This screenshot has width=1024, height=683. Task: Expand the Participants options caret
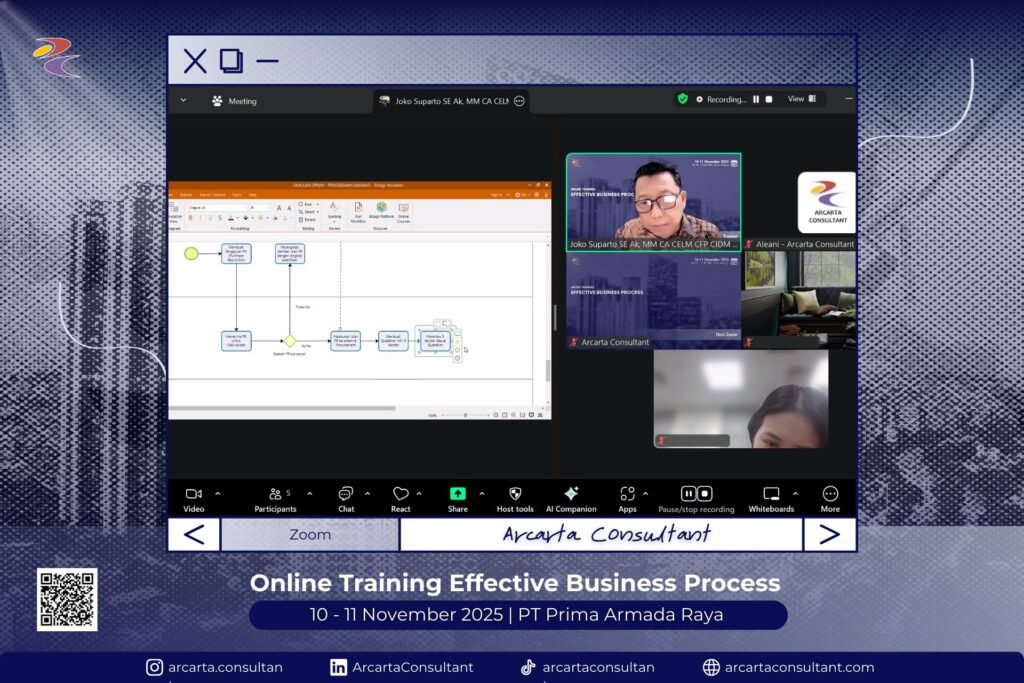309,493
